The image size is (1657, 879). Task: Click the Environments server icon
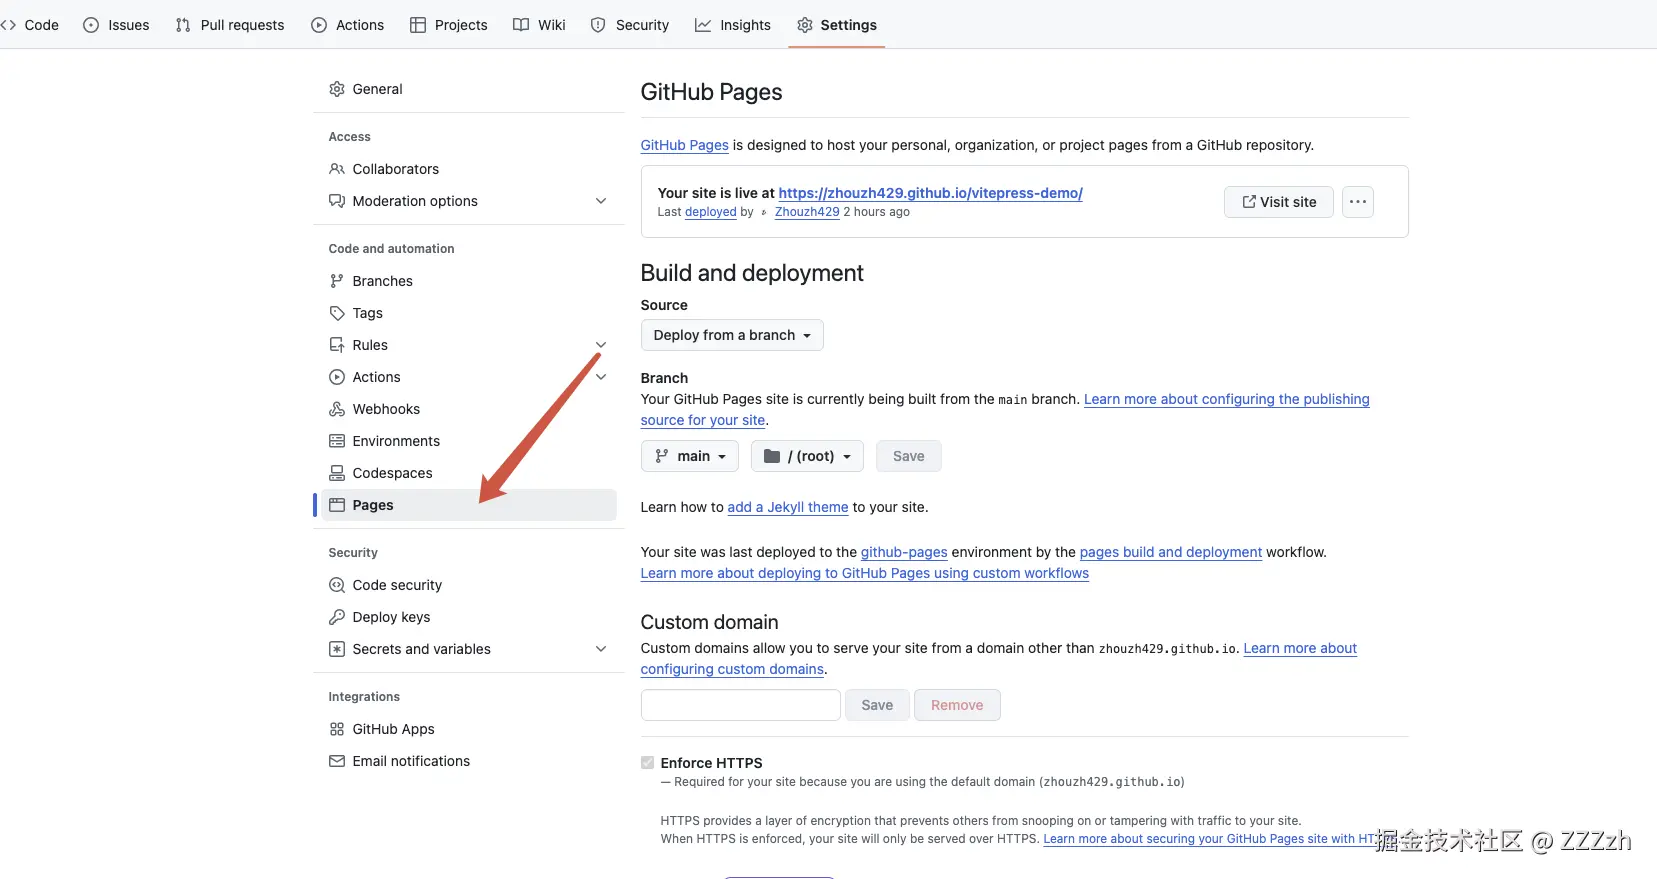tap(337, 441)
